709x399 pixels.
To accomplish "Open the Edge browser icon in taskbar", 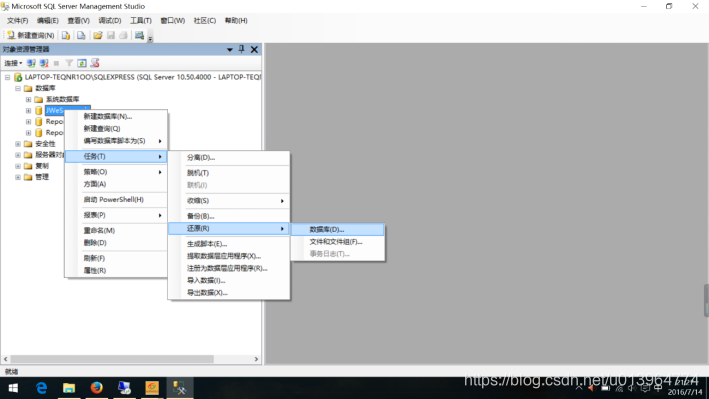I will point(41,388).
